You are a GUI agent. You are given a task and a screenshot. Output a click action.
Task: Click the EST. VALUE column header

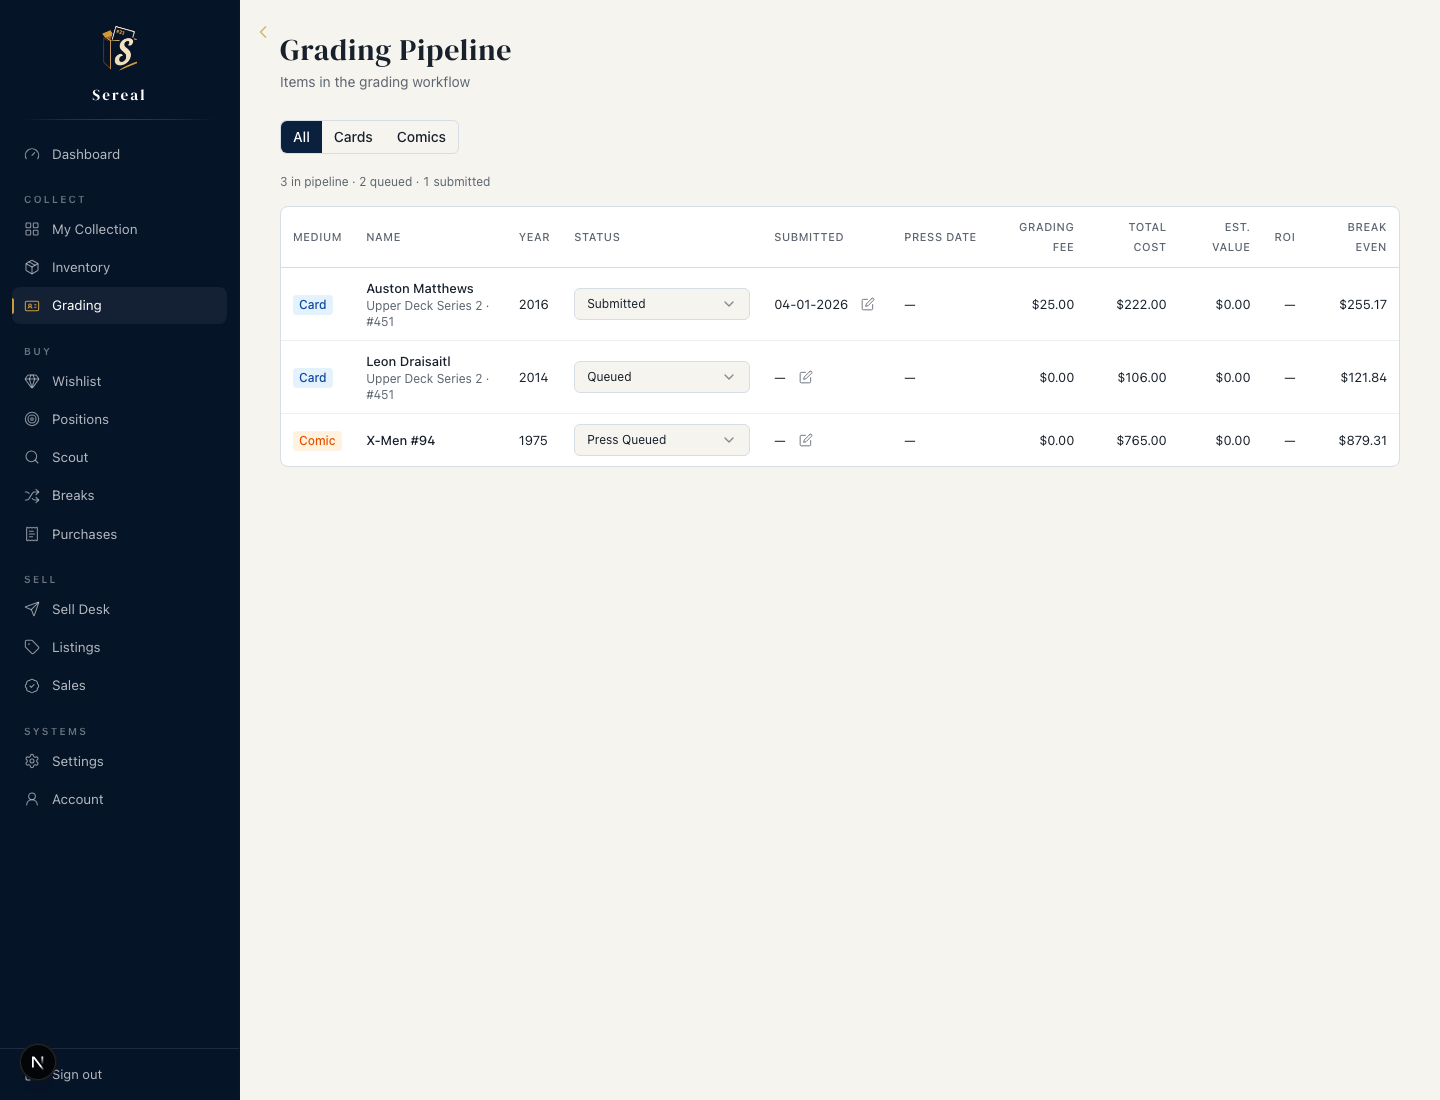click(1231, 237)
